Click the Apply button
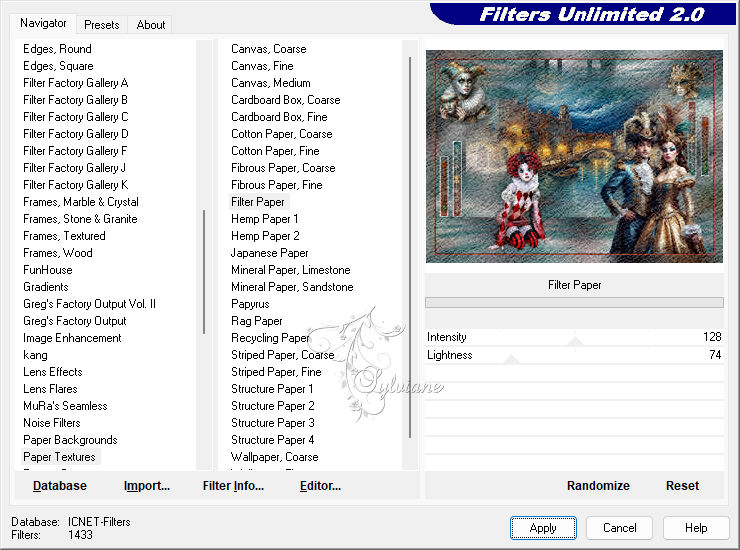 click(543, 528)
